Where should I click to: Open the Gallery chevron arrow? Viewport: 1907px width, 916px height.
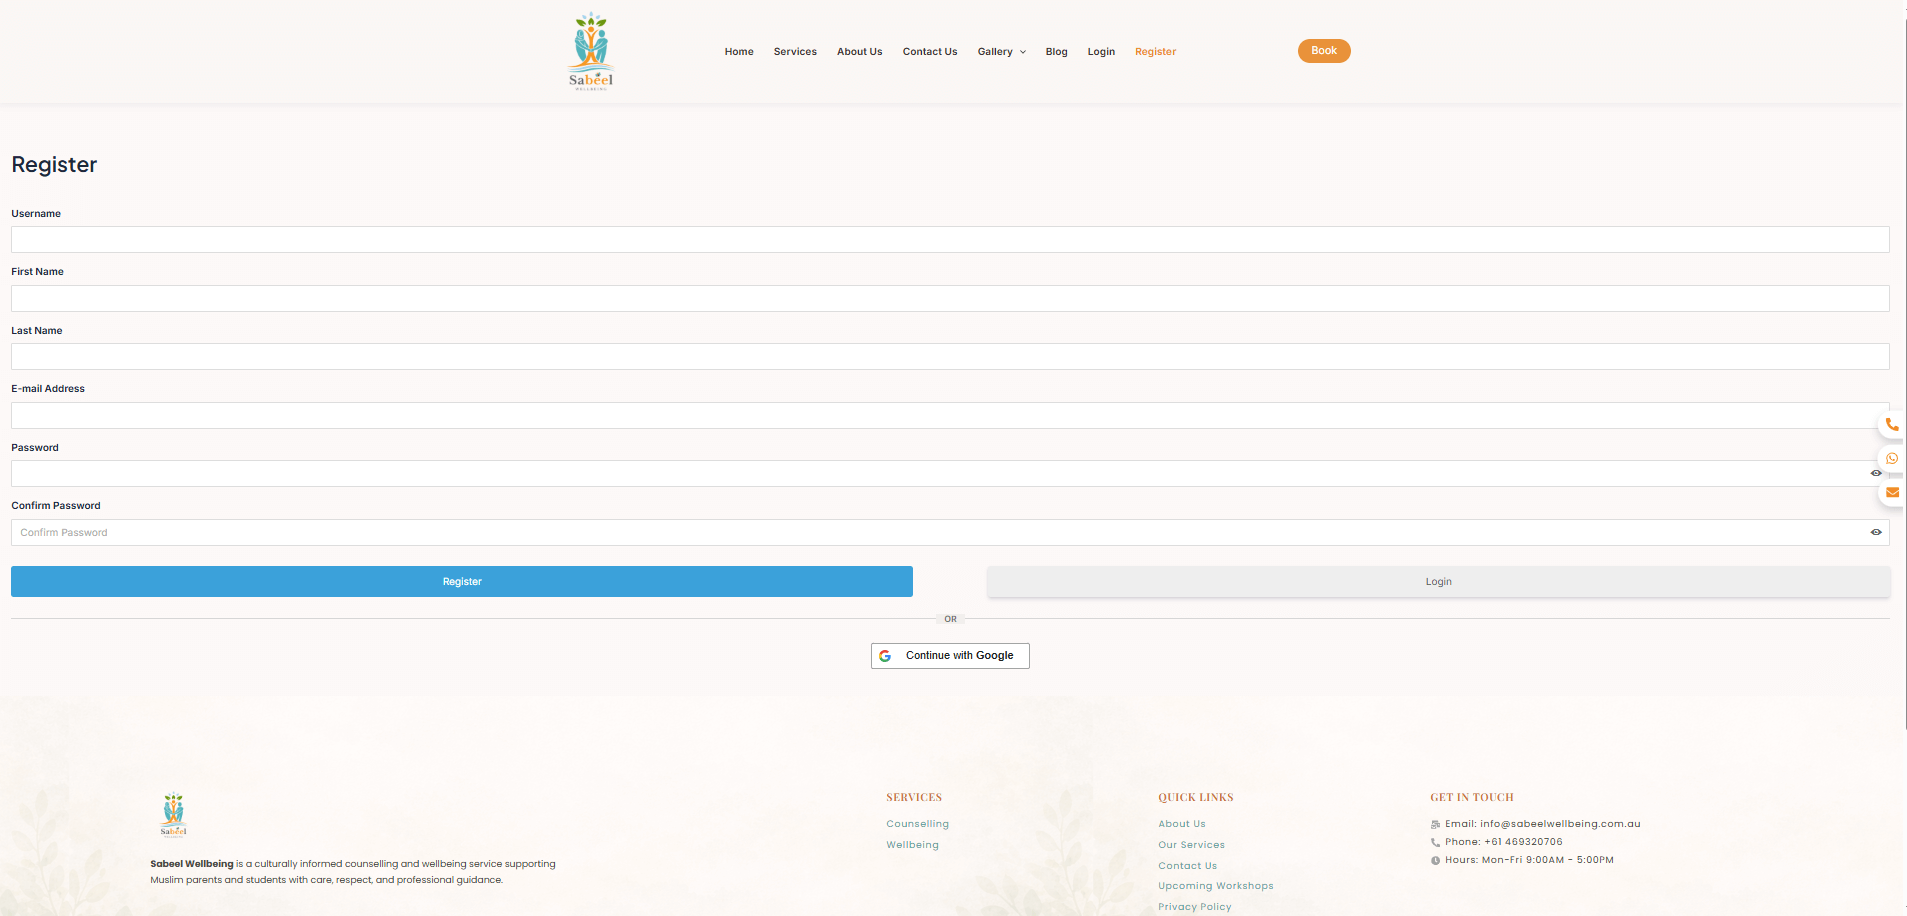[1023, 51]
